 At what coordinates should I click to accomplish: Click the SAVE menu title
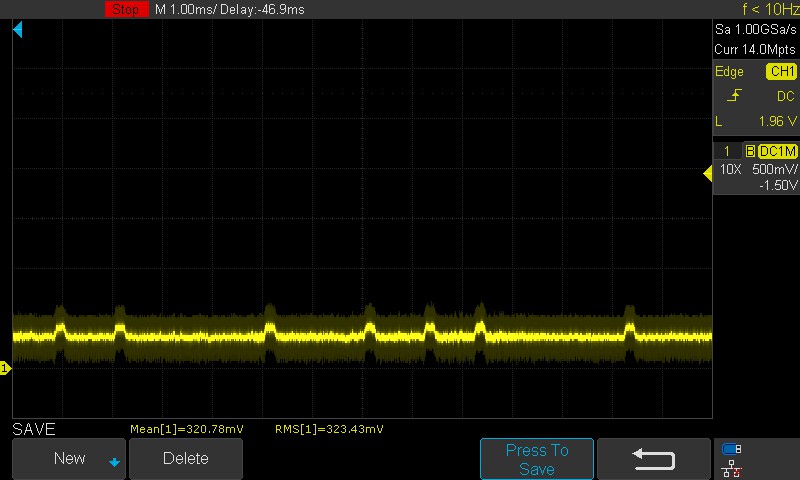(34, 430)
